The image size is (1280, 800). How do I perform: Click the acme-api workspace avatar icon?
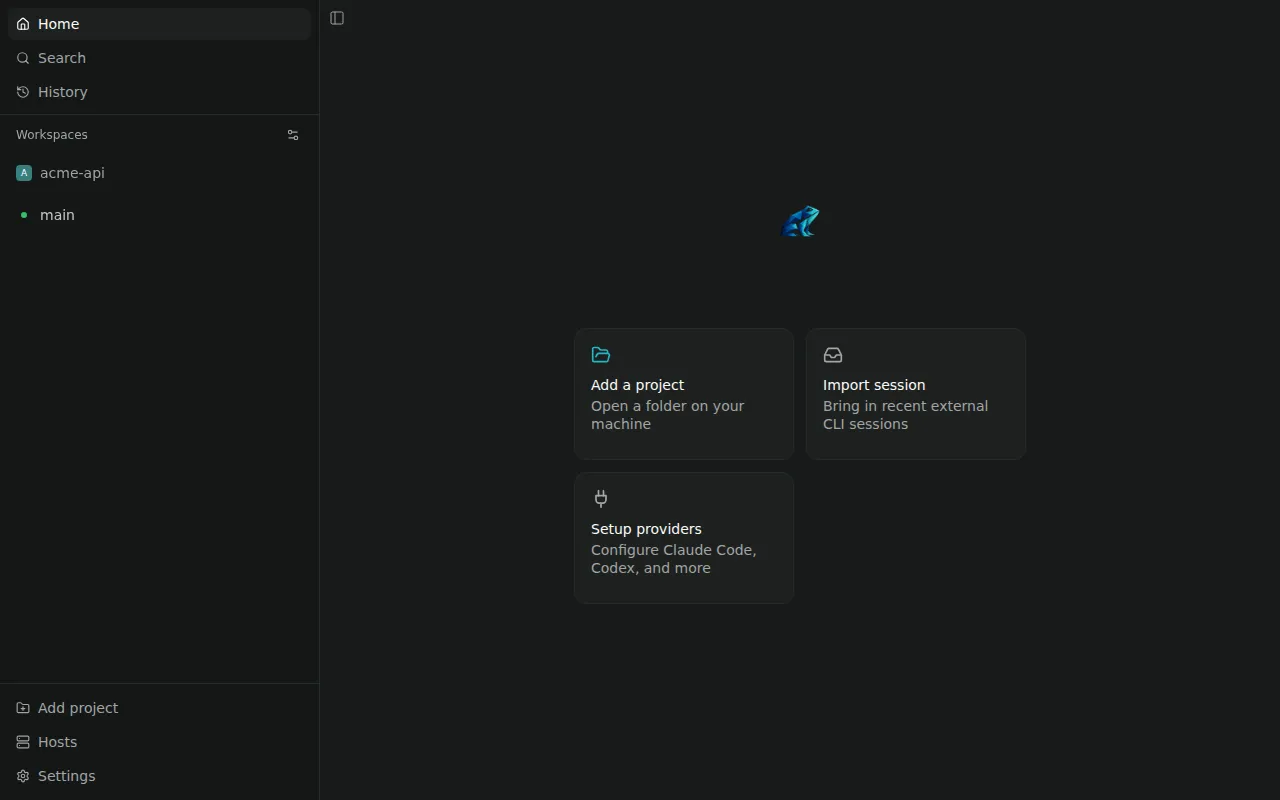[x=24, y=173]
